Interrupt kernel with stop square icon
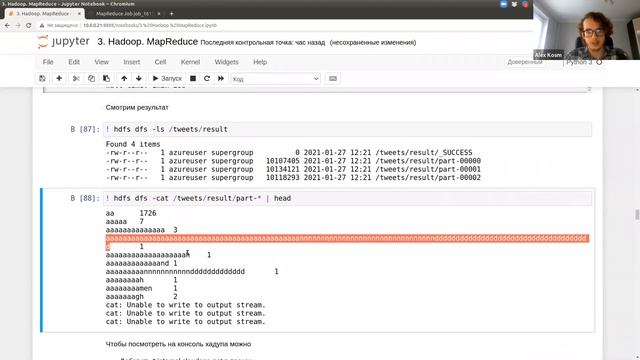The height and width of the screenshot is (360, 640). pos(193,78)
